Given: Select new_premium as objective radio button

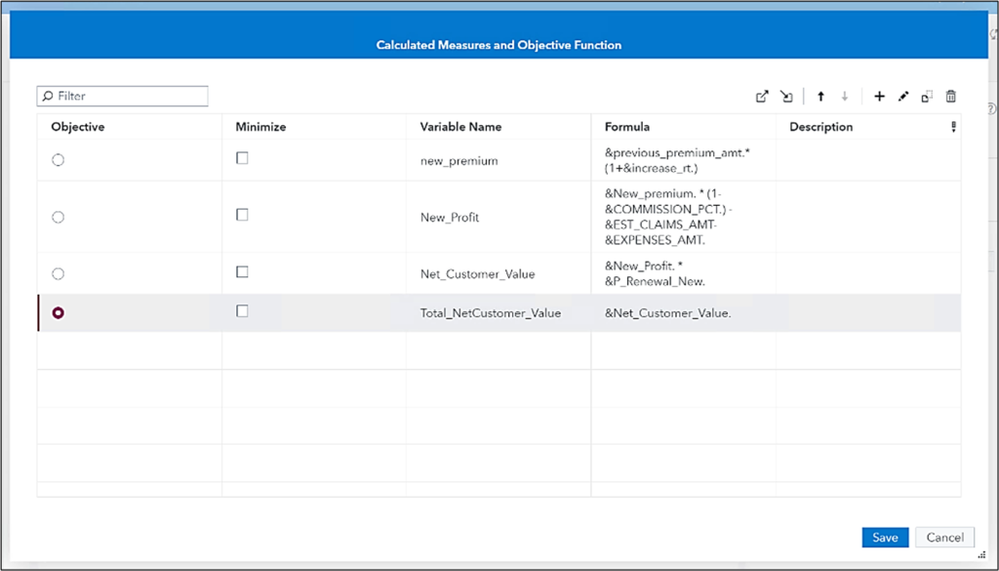Looking at the screenshot, I should (x=58, y=160).
